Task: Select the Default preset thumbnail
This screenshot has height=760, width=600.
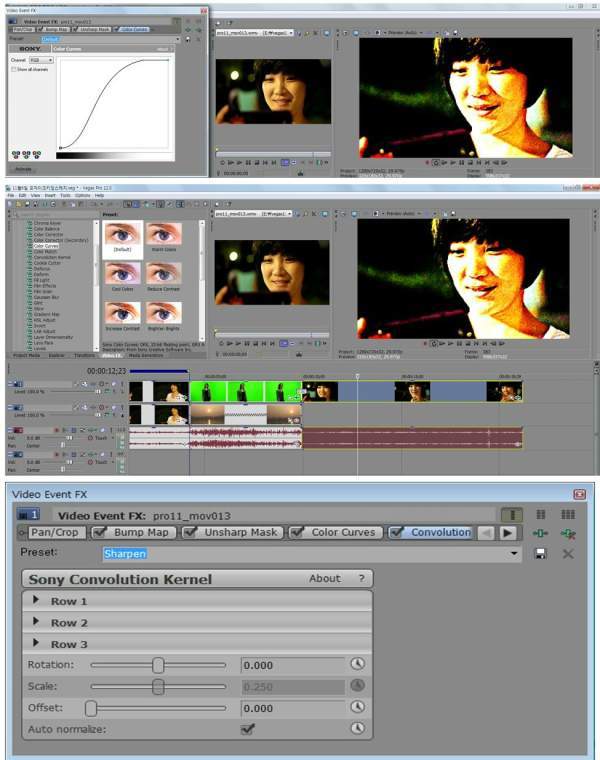Action: coord(123,238)
